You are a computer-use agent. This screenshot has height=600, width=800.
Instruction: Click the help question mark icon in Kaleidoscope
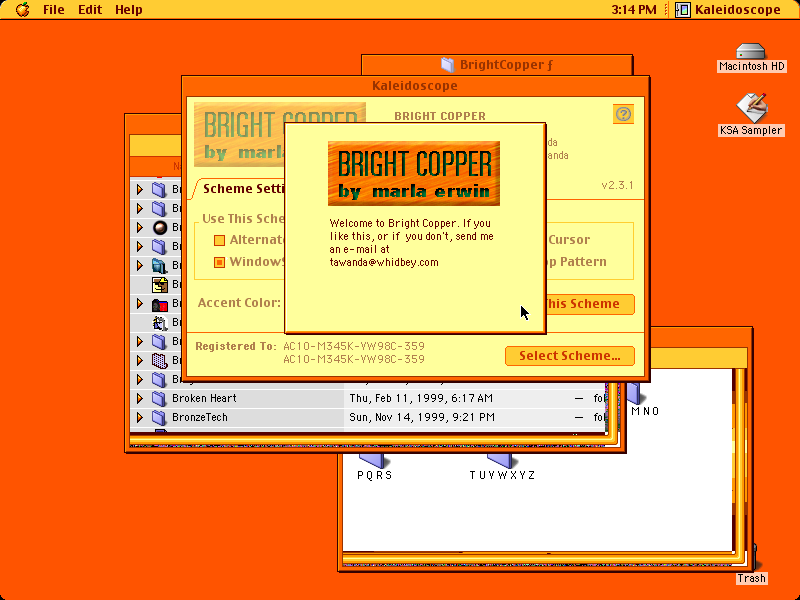623,114
